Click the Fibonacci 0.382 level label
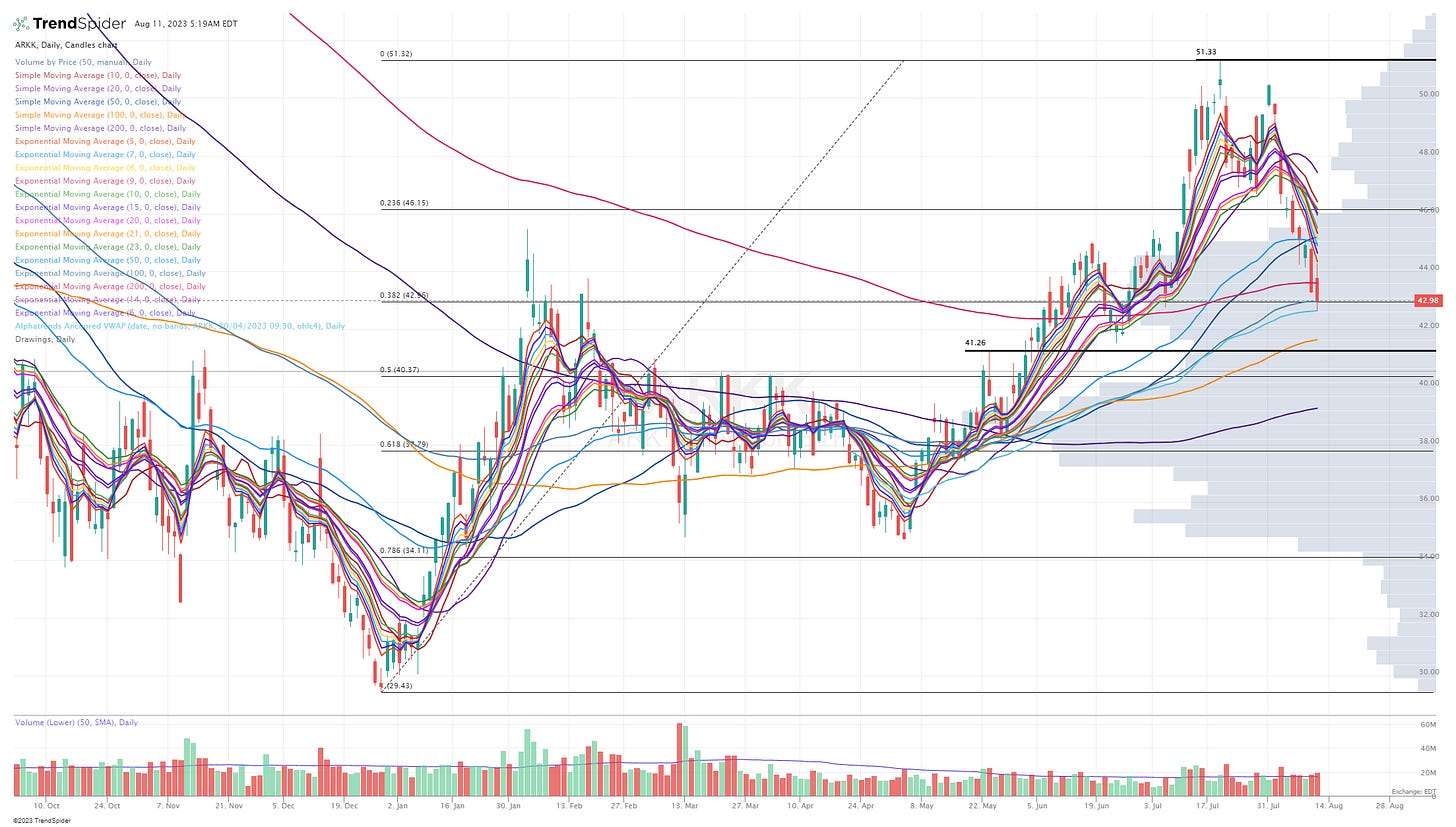The width and height of the screenshot is (1456, 827). pos(403,295)
